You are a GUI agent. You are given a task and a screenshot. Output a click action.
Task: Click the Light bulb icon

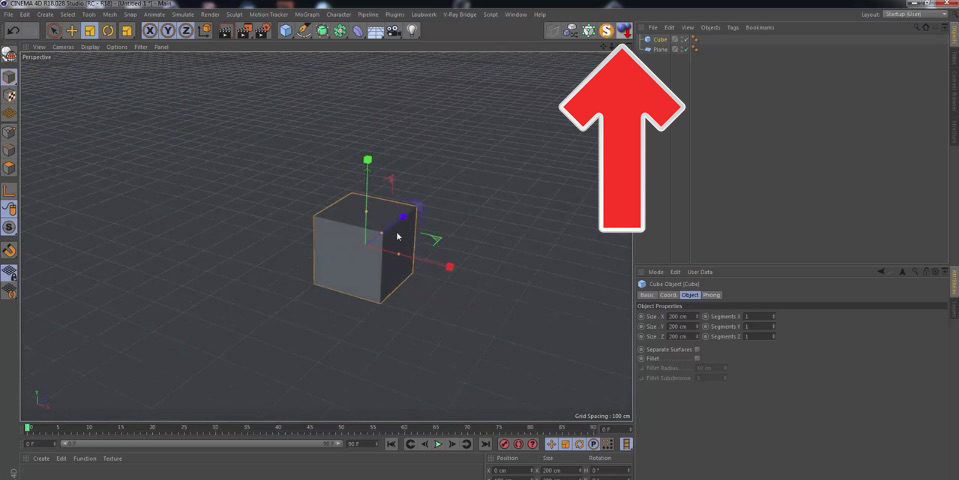[412, 31]
